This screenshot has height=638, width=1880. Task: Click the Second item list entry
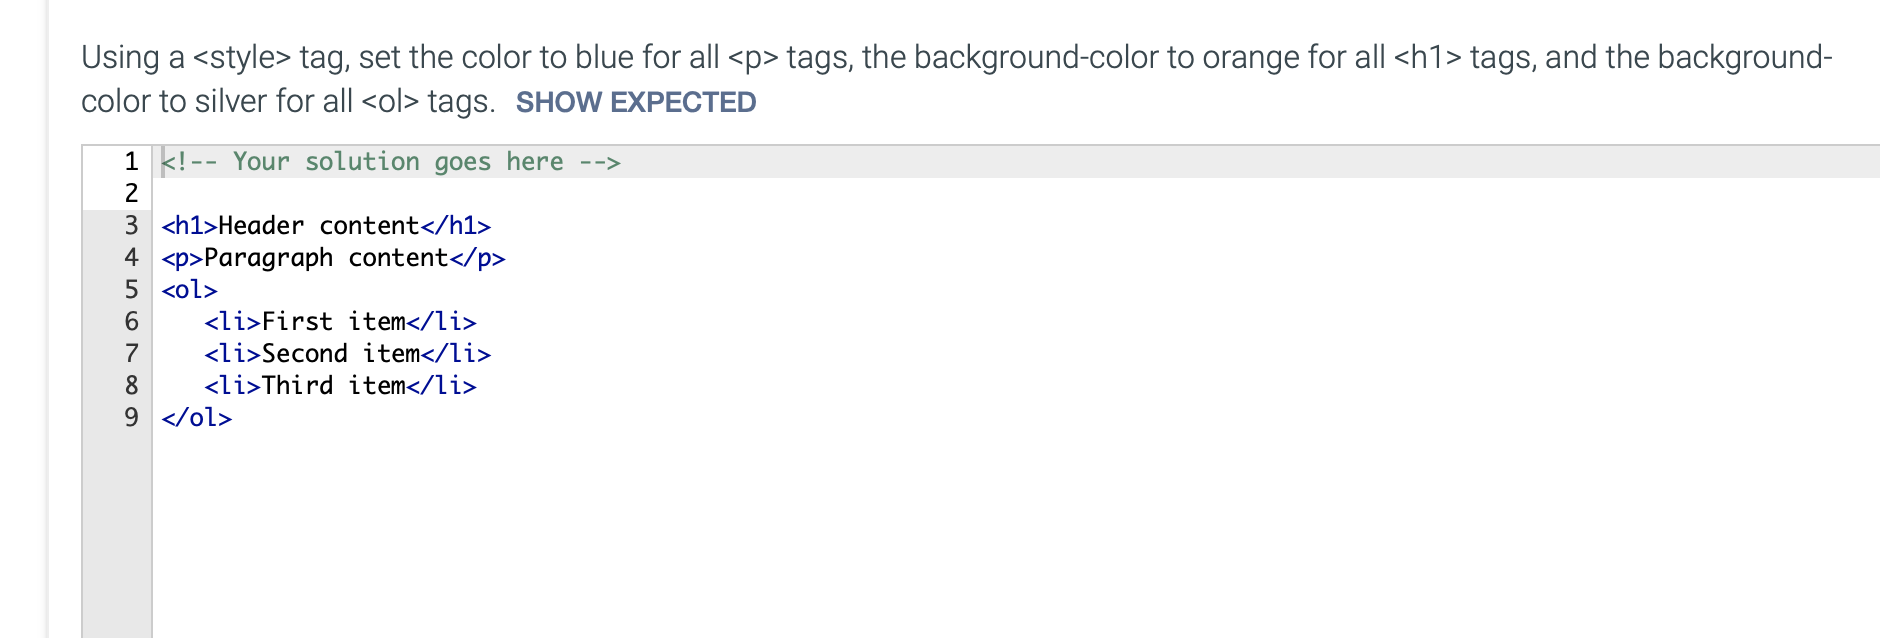pos(347,353)
